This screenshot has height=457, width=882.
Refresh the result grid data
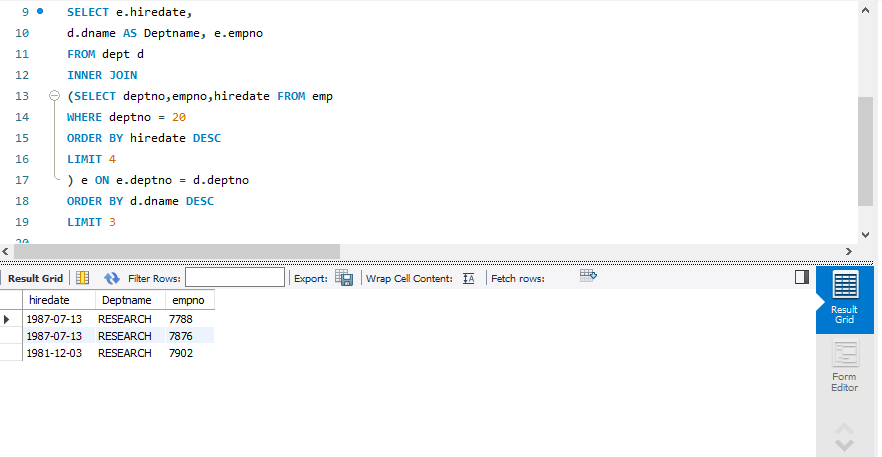coord(112,278)
